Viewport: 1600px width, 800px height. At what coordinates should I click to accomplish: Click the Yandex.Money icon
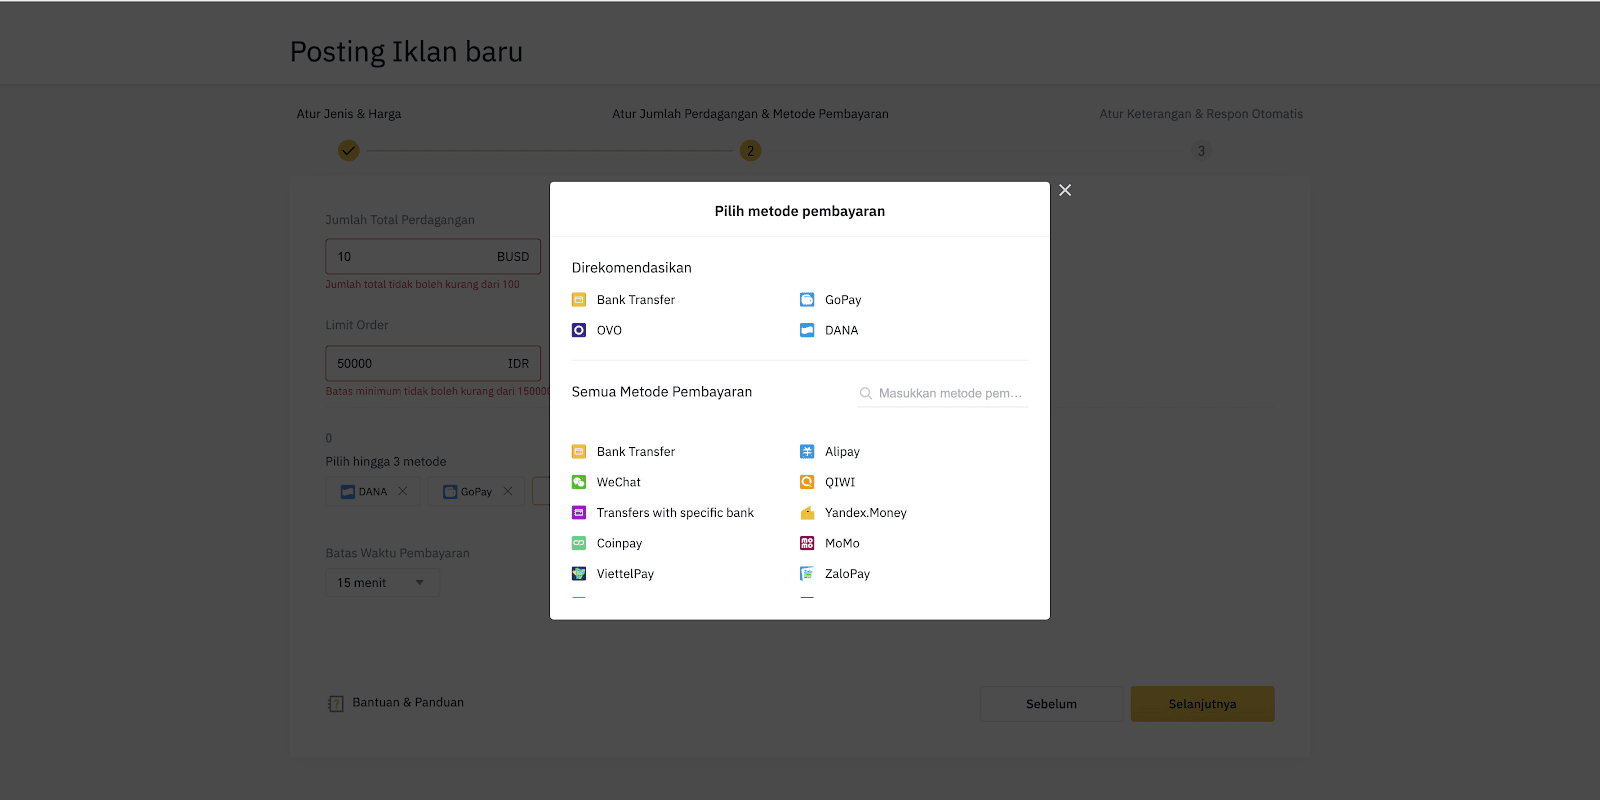point(807,513)
